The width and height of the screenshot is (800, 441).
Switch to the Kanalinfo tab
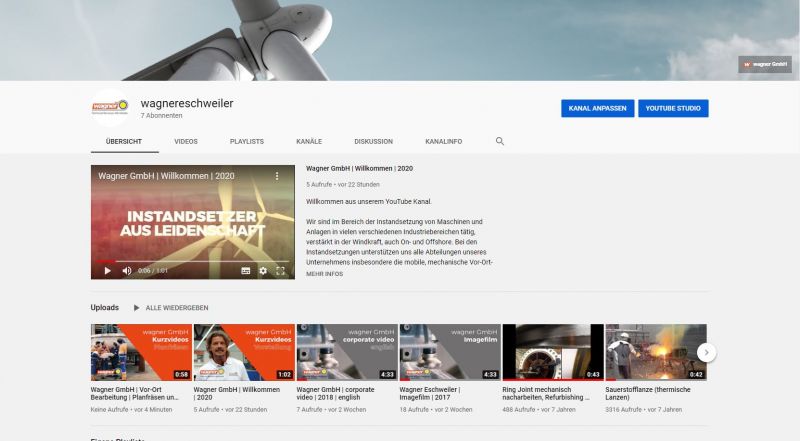(443, 141)
